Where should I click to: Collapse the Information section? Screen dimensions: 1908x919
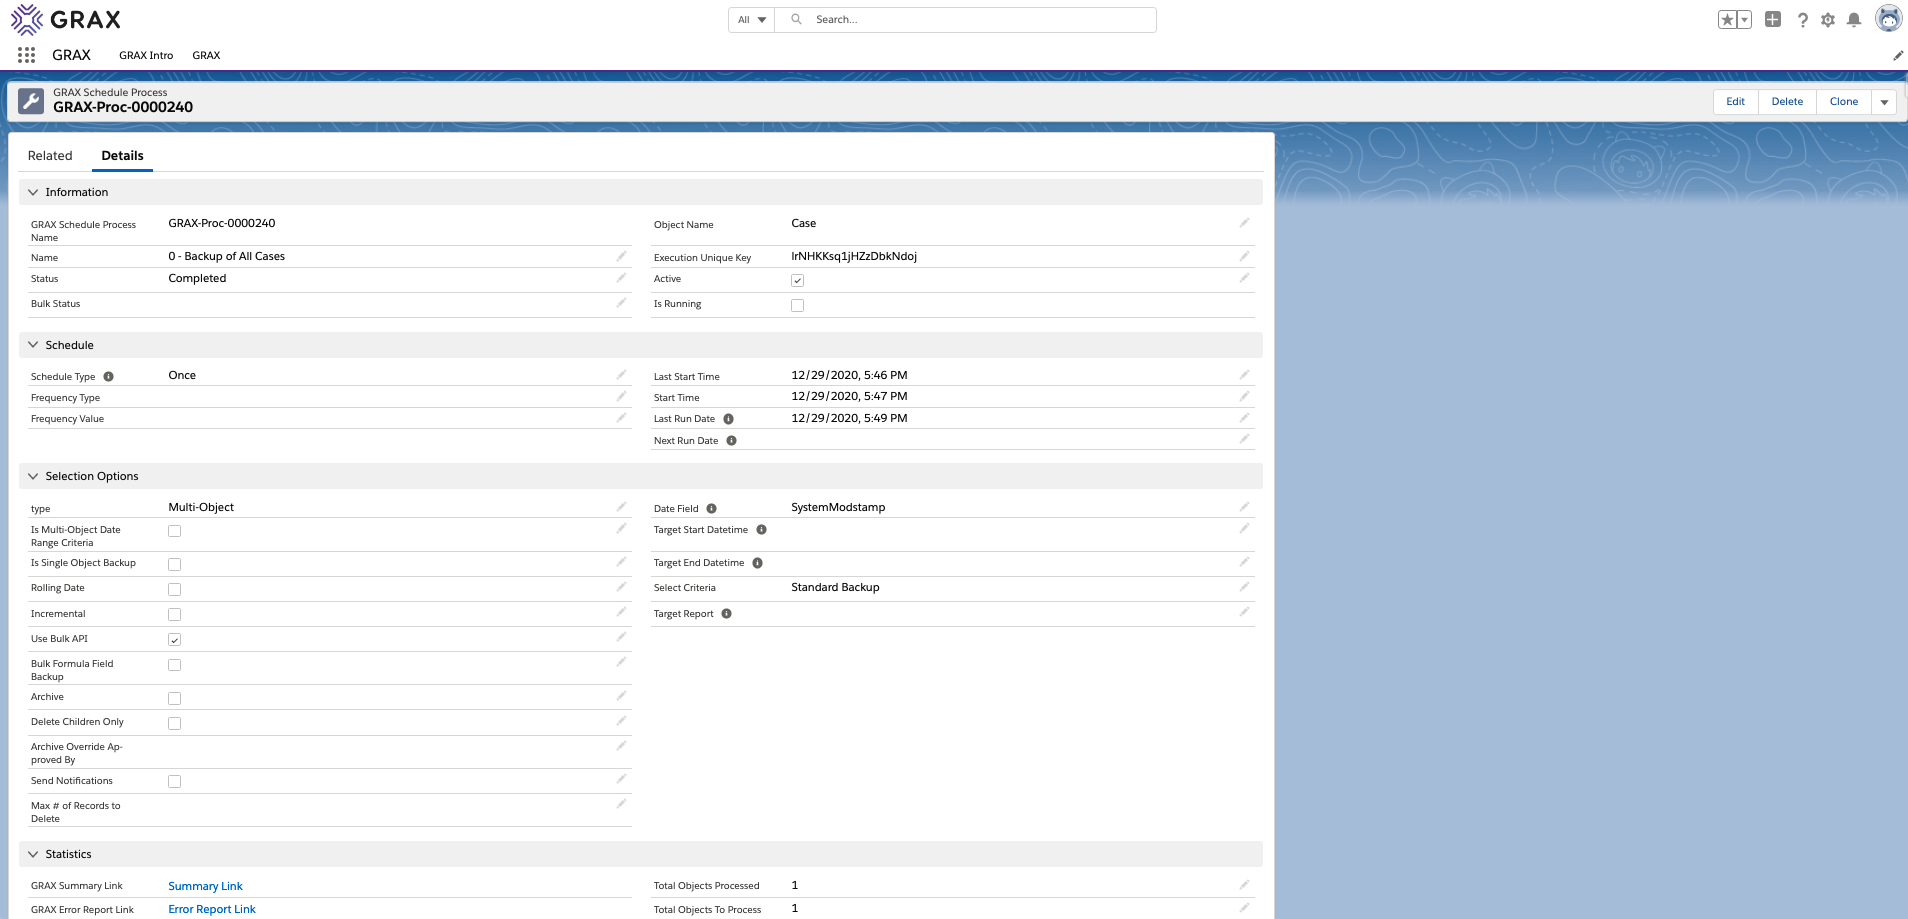[x=33, y=192]
